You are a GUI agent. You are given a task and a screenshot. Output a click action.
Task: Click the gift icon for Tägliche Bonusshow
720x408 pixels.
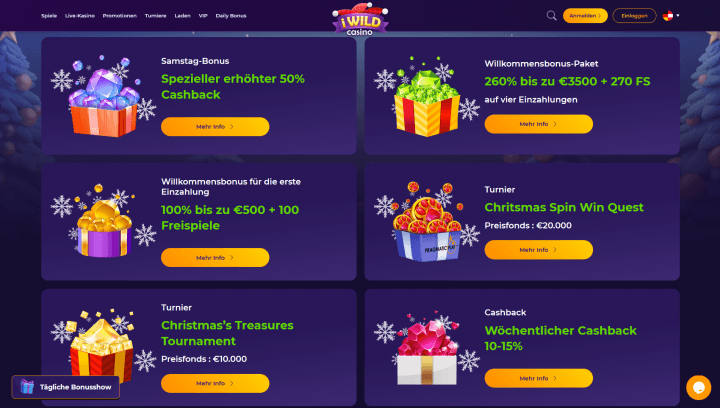click(x=27, y=387)
